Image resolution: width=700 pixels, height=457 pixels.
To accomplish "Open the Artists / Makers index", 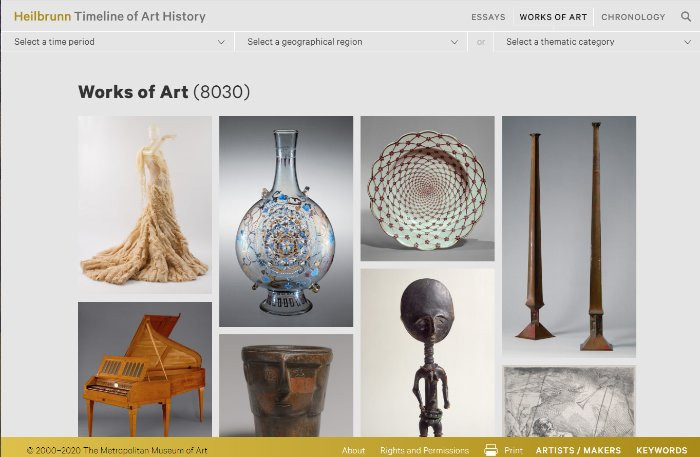I will 578,450.
